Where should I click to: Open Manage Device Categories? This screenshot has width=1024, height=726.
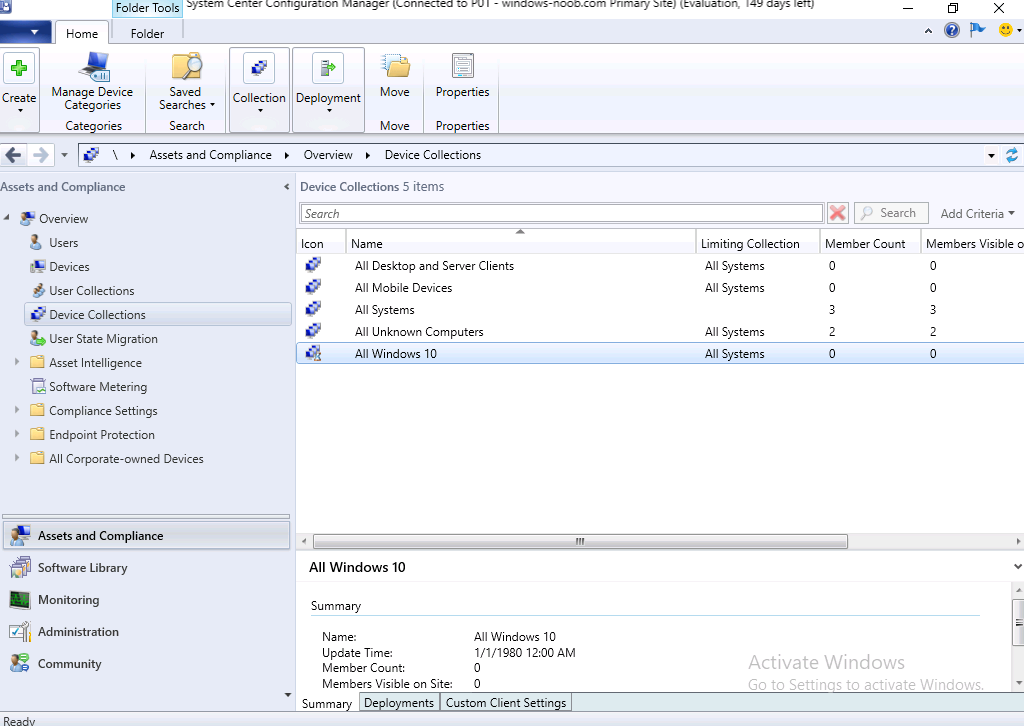point(92,82)
